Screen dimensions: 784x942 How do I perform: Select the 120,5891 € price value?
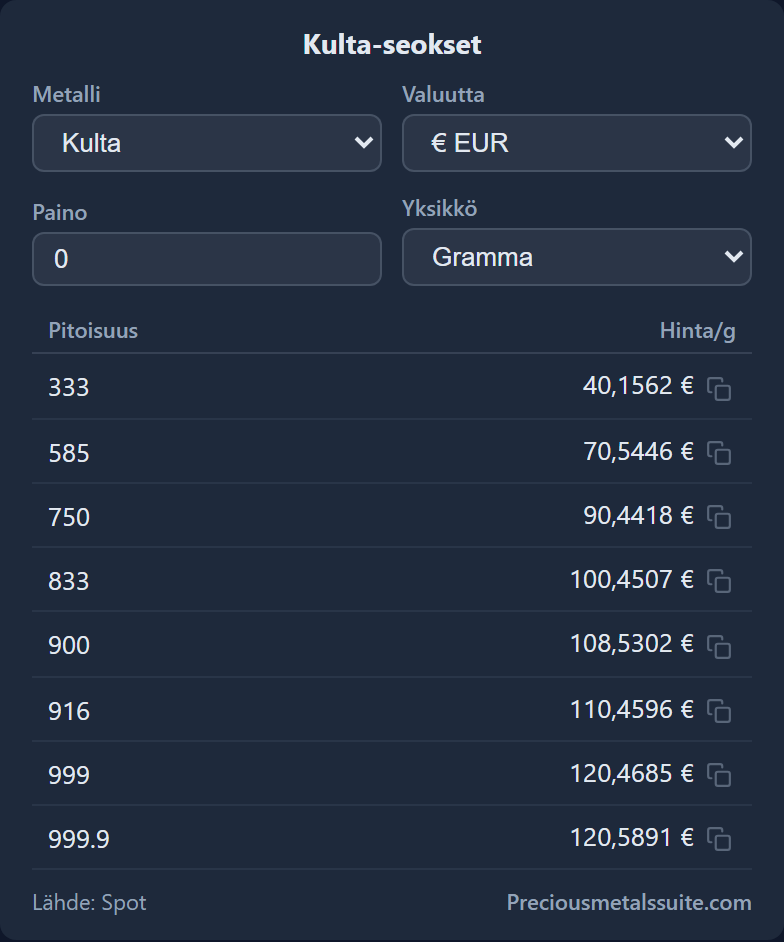tap(631, 837)
